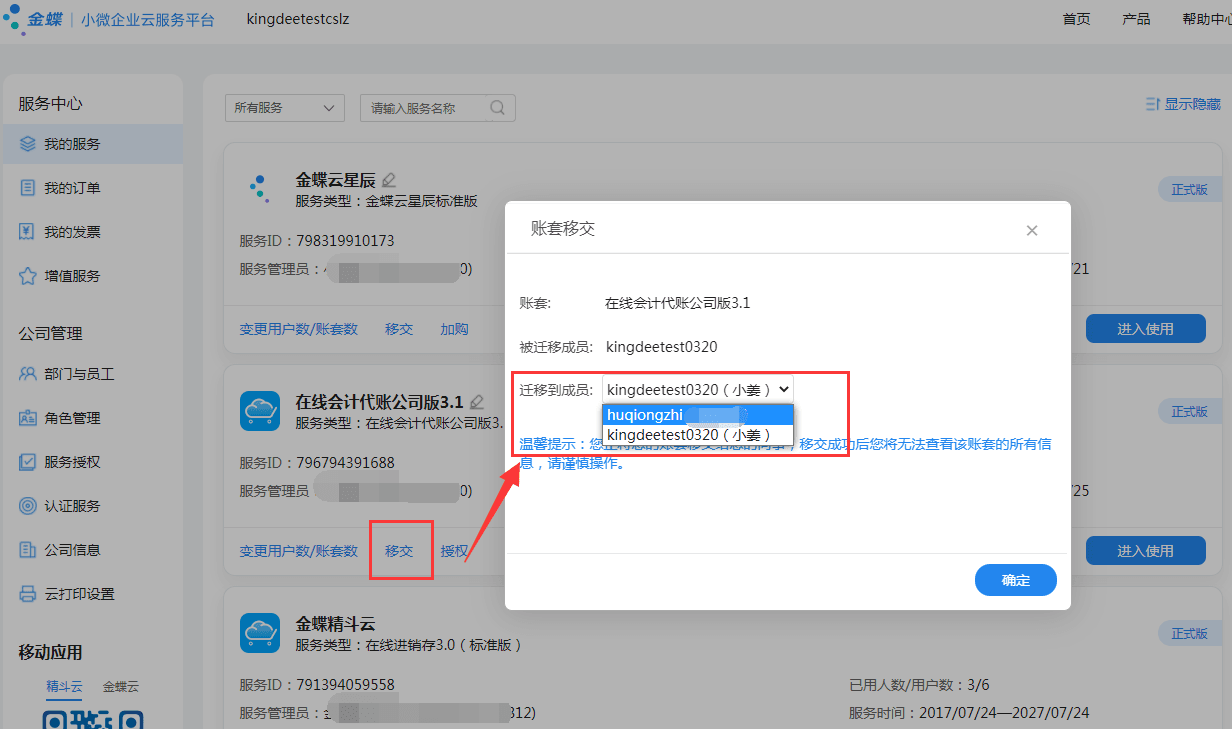Screen dimensions: 1232x729
Task: Click the 角色管理 icon
Action: tap(27, 418)
